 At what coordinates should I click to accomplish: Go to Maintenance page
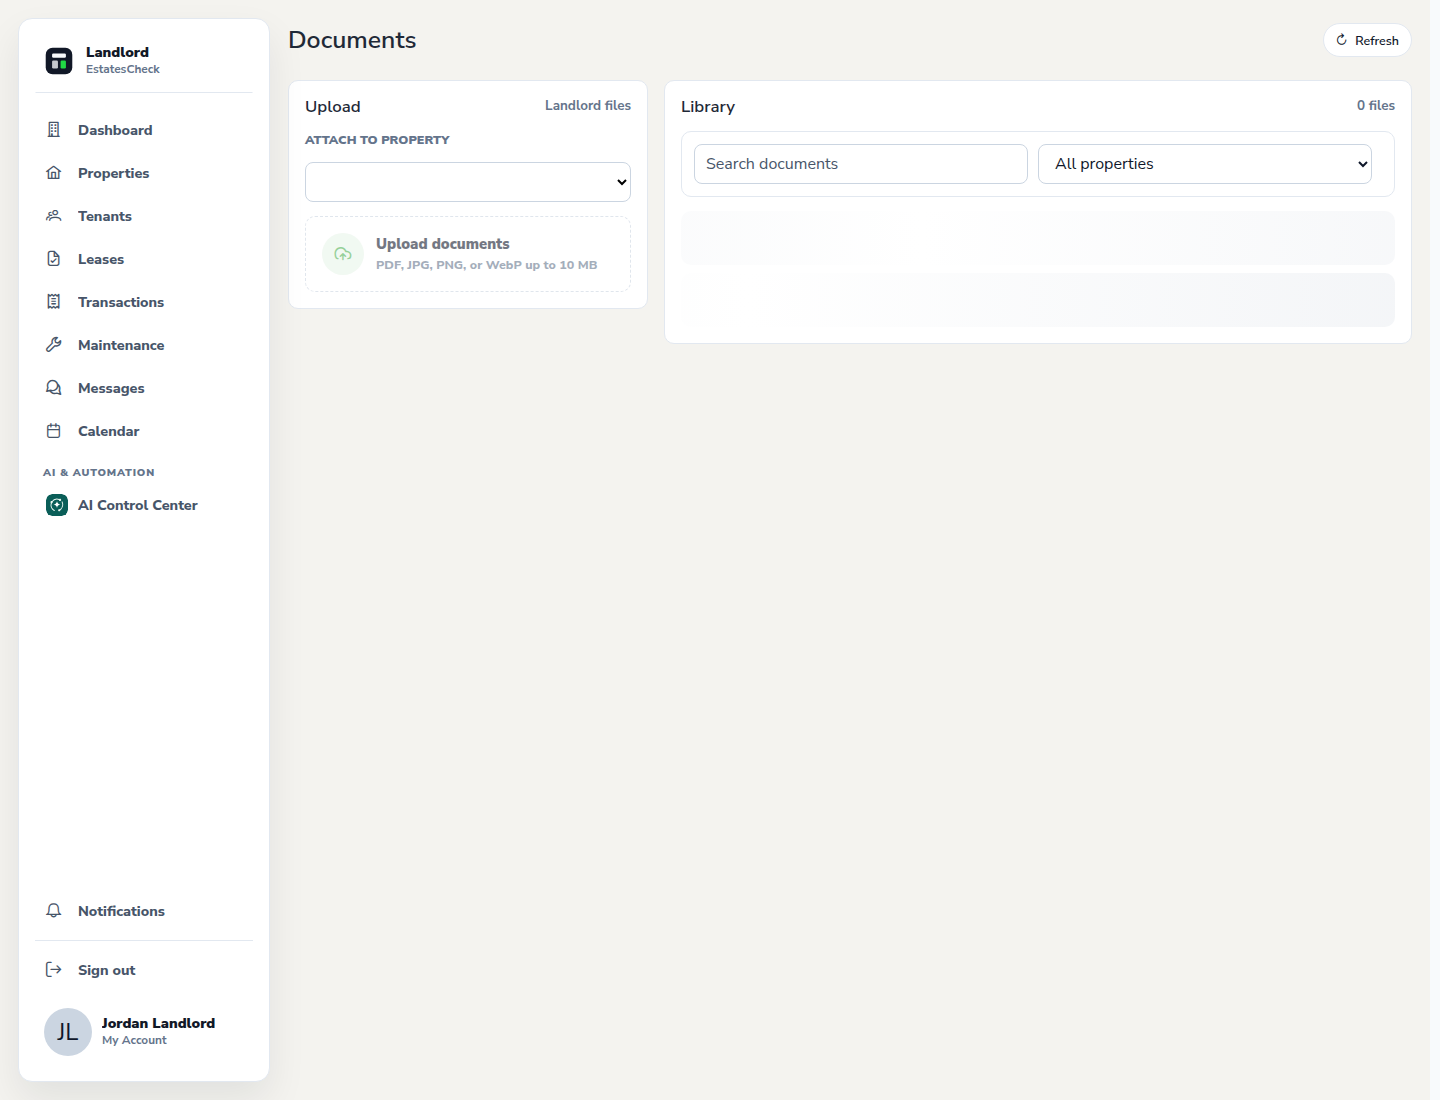121,345
